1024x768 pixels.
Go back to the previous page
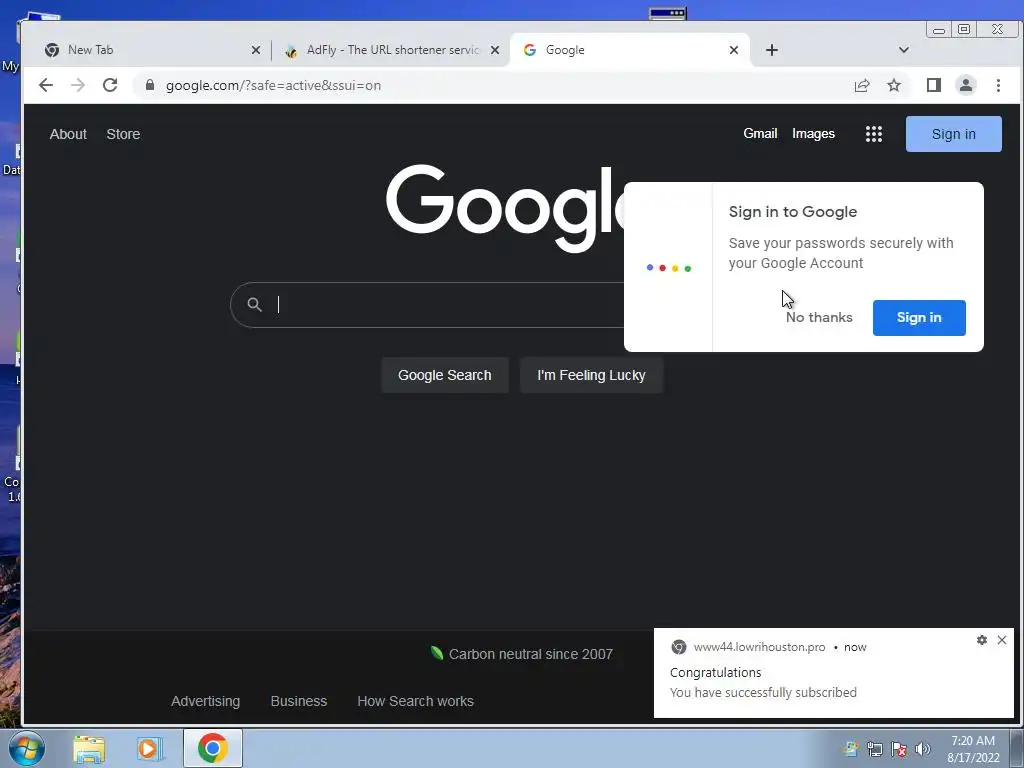(46, 86)
